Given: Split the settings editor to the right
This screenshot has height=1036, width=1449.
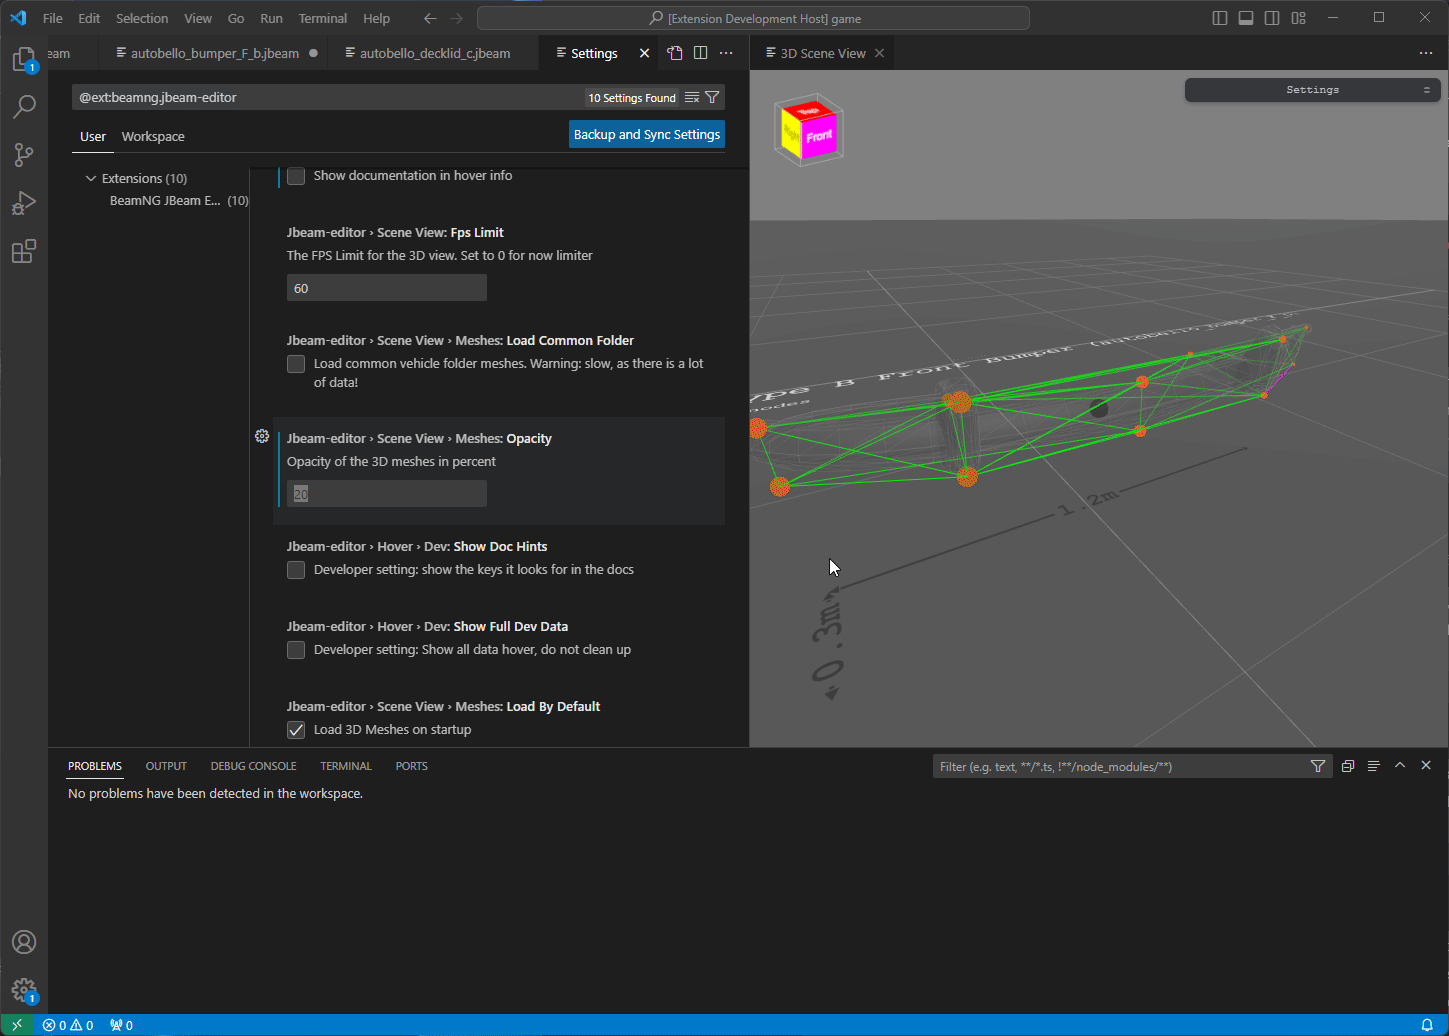Looking at the screenshot, I should click(701, 53).
